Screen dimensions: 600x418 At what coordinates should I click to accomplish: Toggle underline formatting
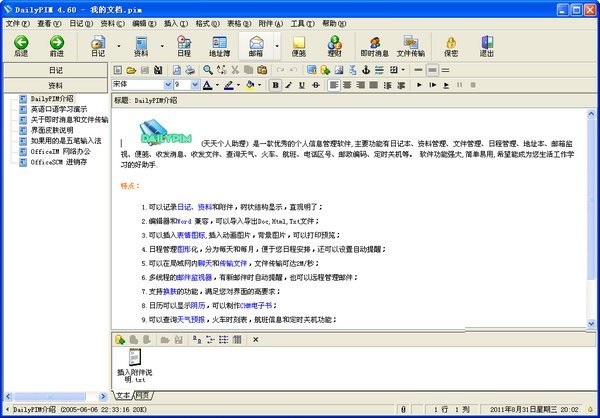click(x=302, y=85)
